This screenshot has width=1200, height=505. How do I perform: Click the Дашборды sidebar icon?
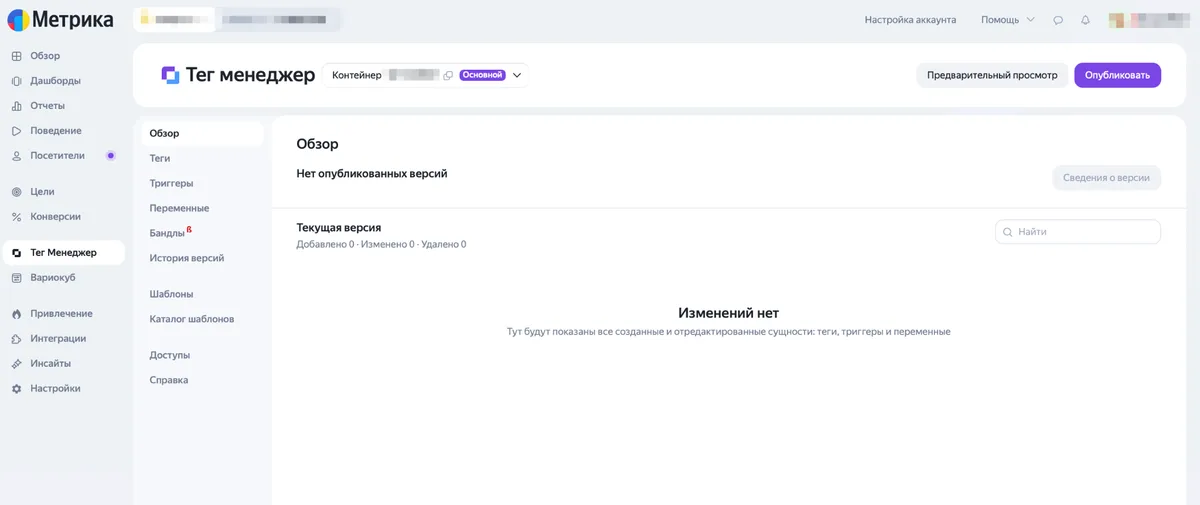click(16, 81)
